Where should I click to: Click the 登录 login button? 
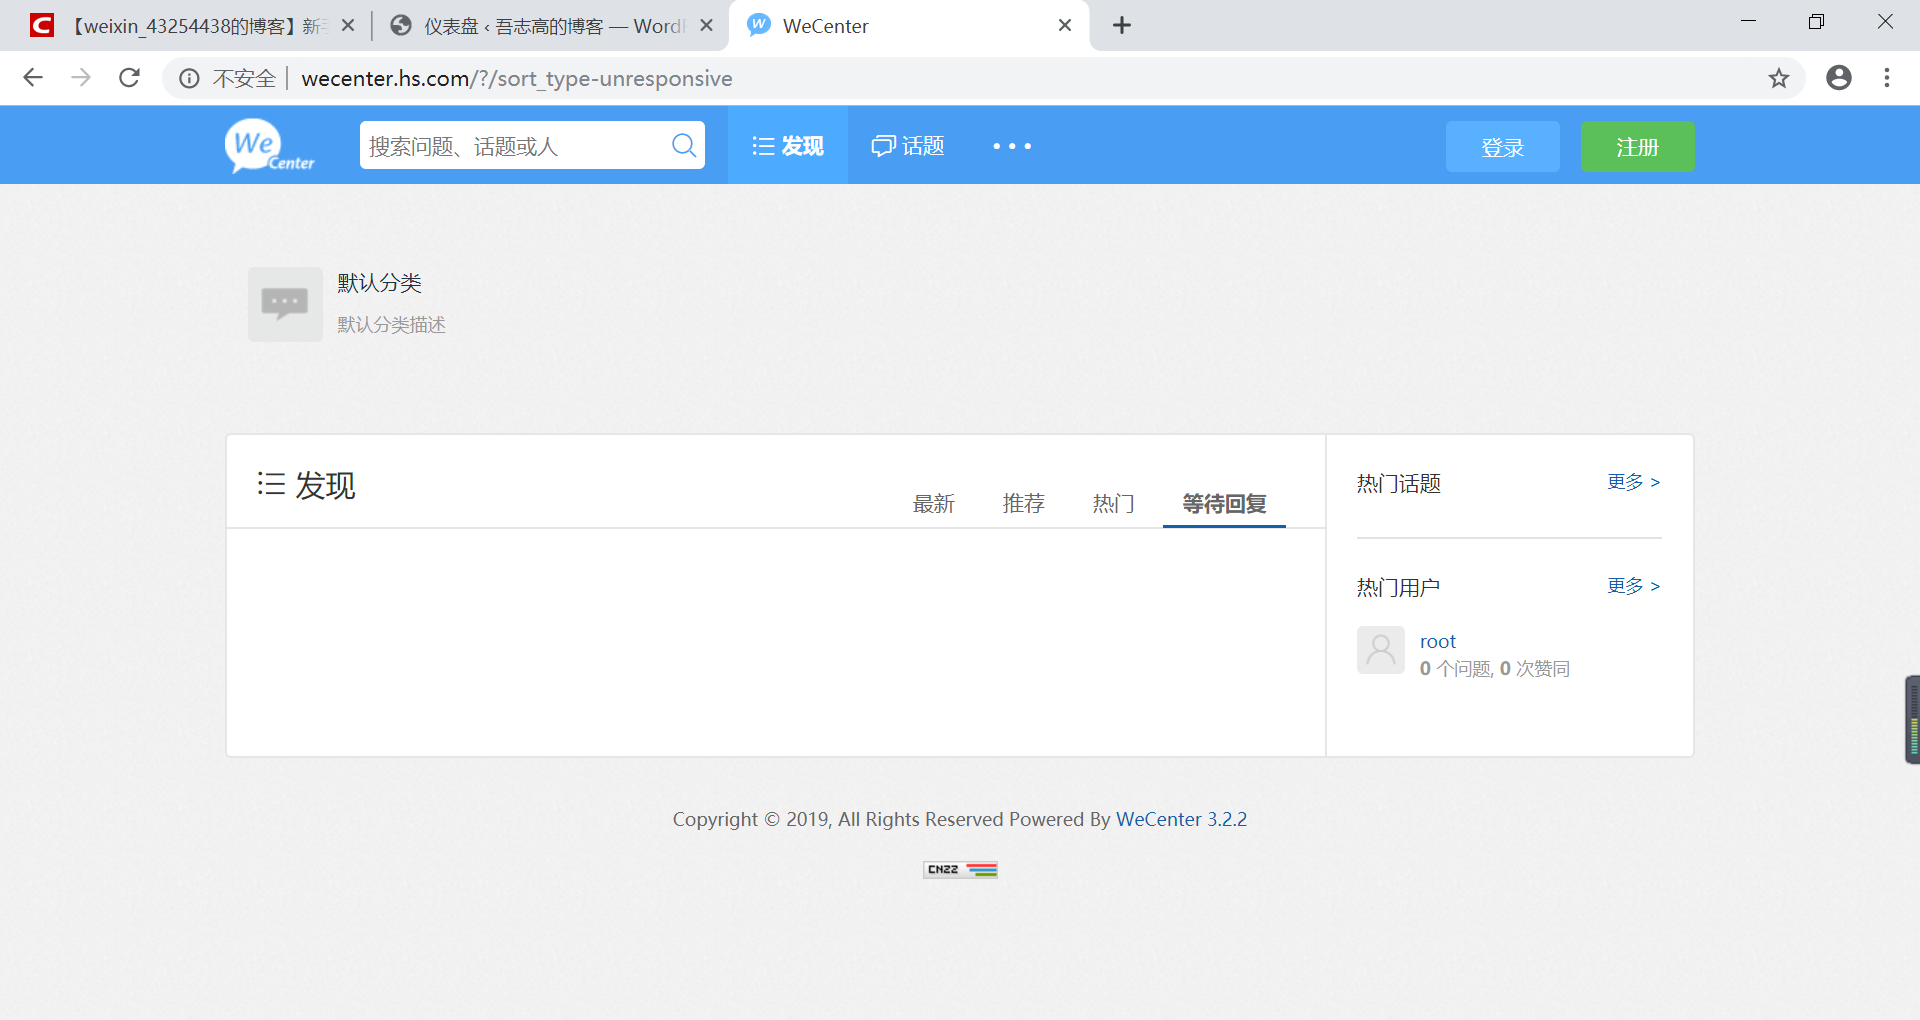click(x=1503, y=147)
